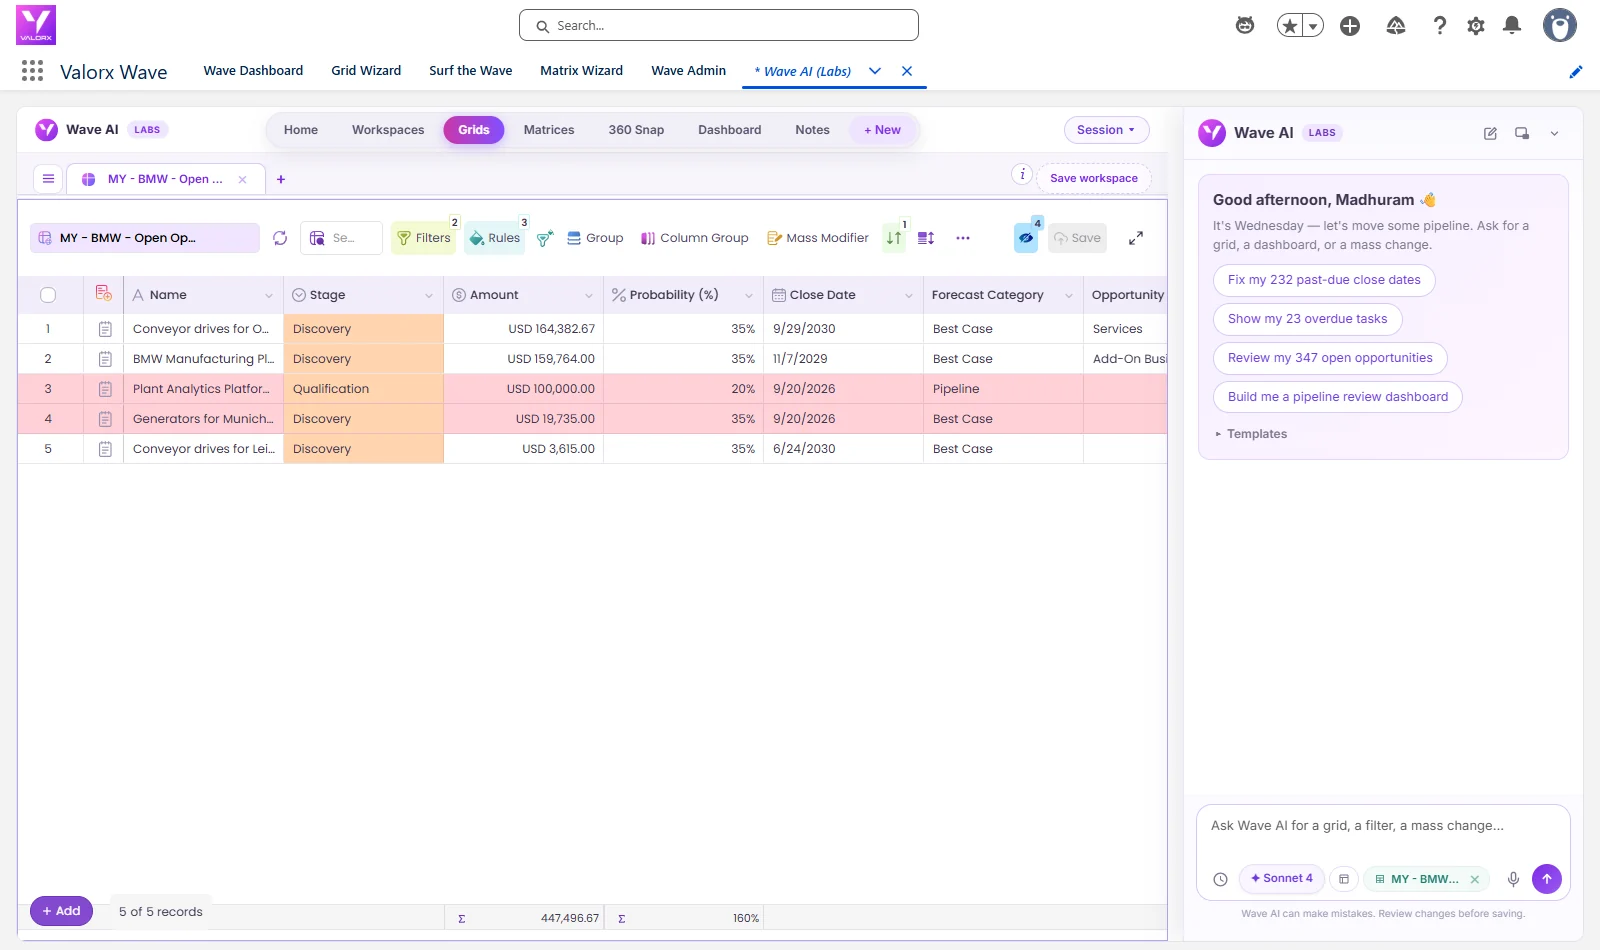This screenshot has height=950, width=1600.
Task: Click the microphone voice input icon
Action: click(1513, 879)
